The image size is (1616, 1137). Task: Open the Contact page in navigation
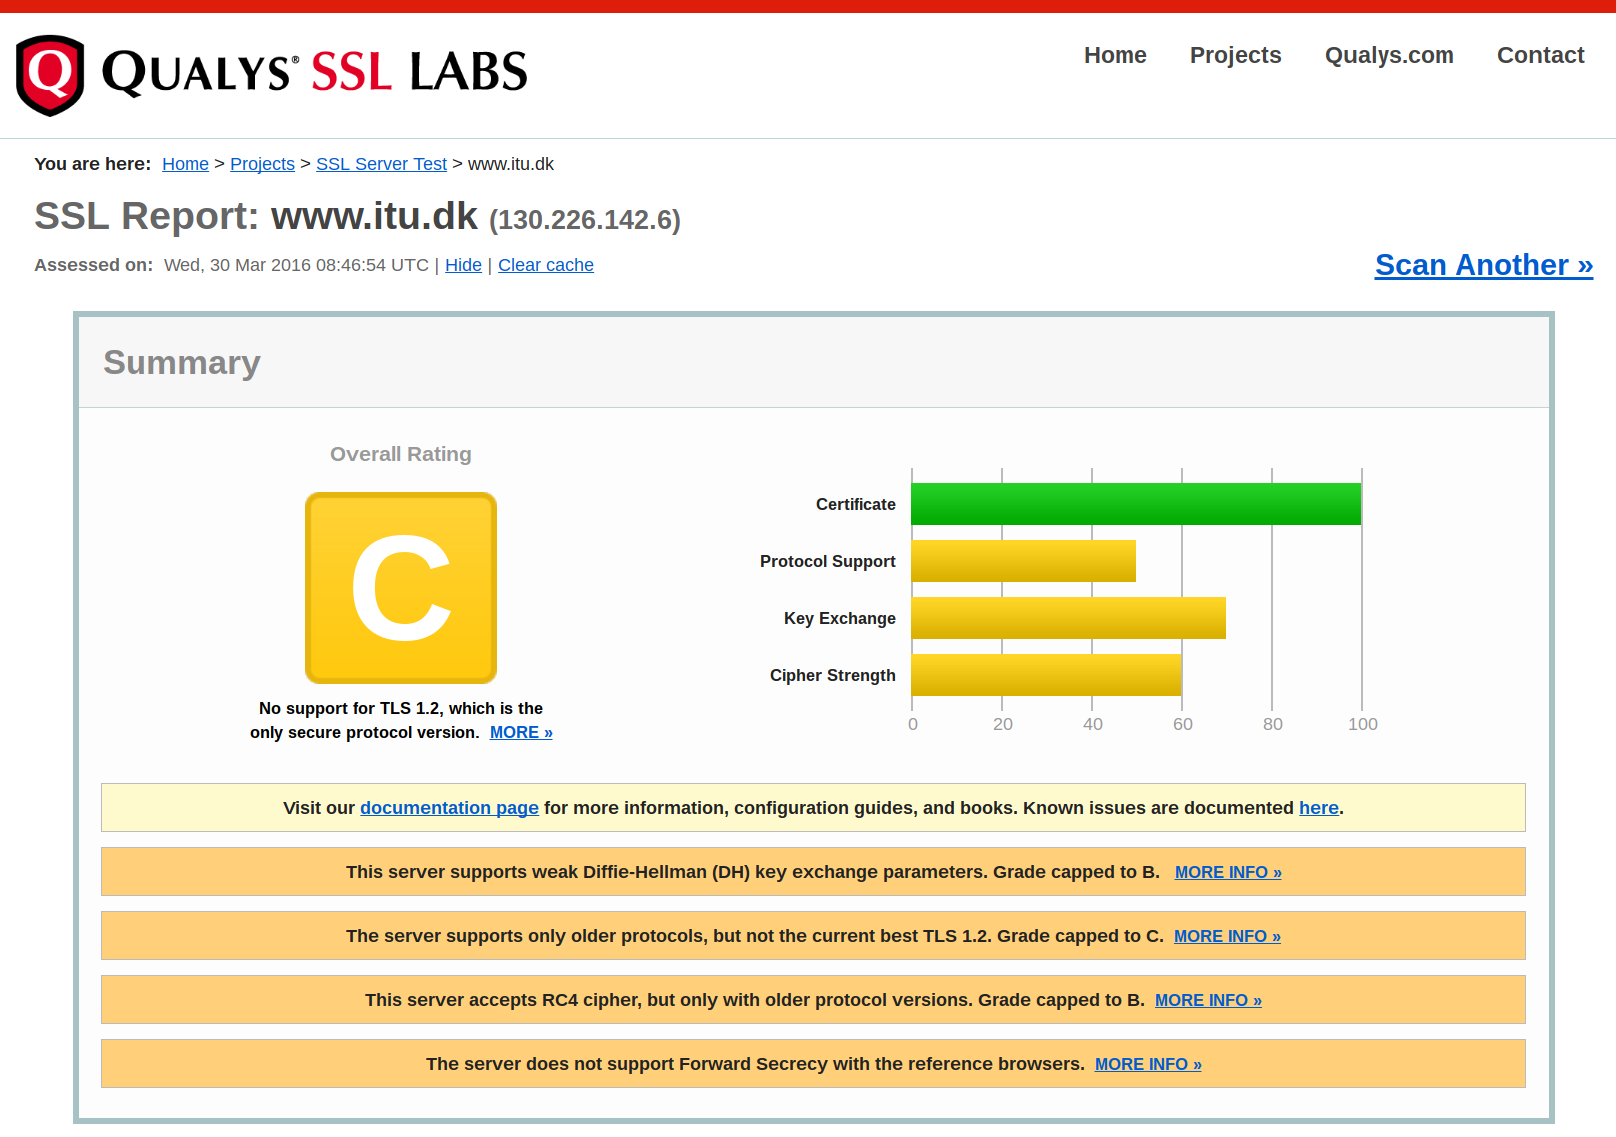(1540, 55)
